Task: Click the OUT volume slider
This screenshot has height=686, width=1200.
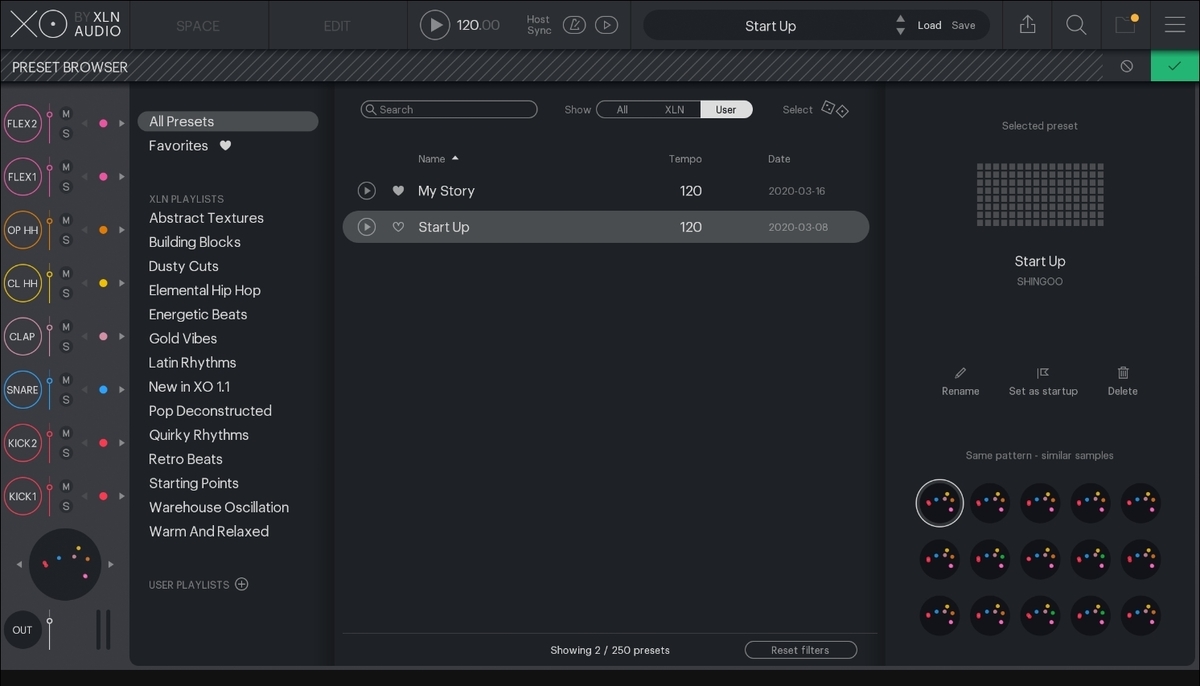Action: [x=49, y=630]
